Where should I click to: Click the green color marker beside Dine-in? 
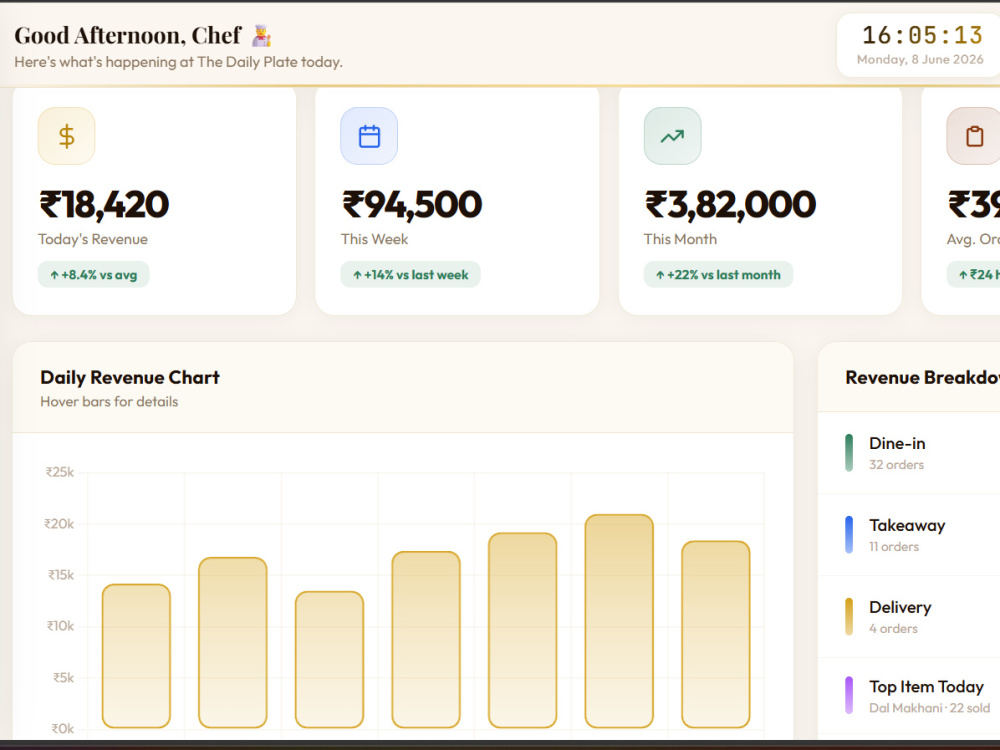849,453
